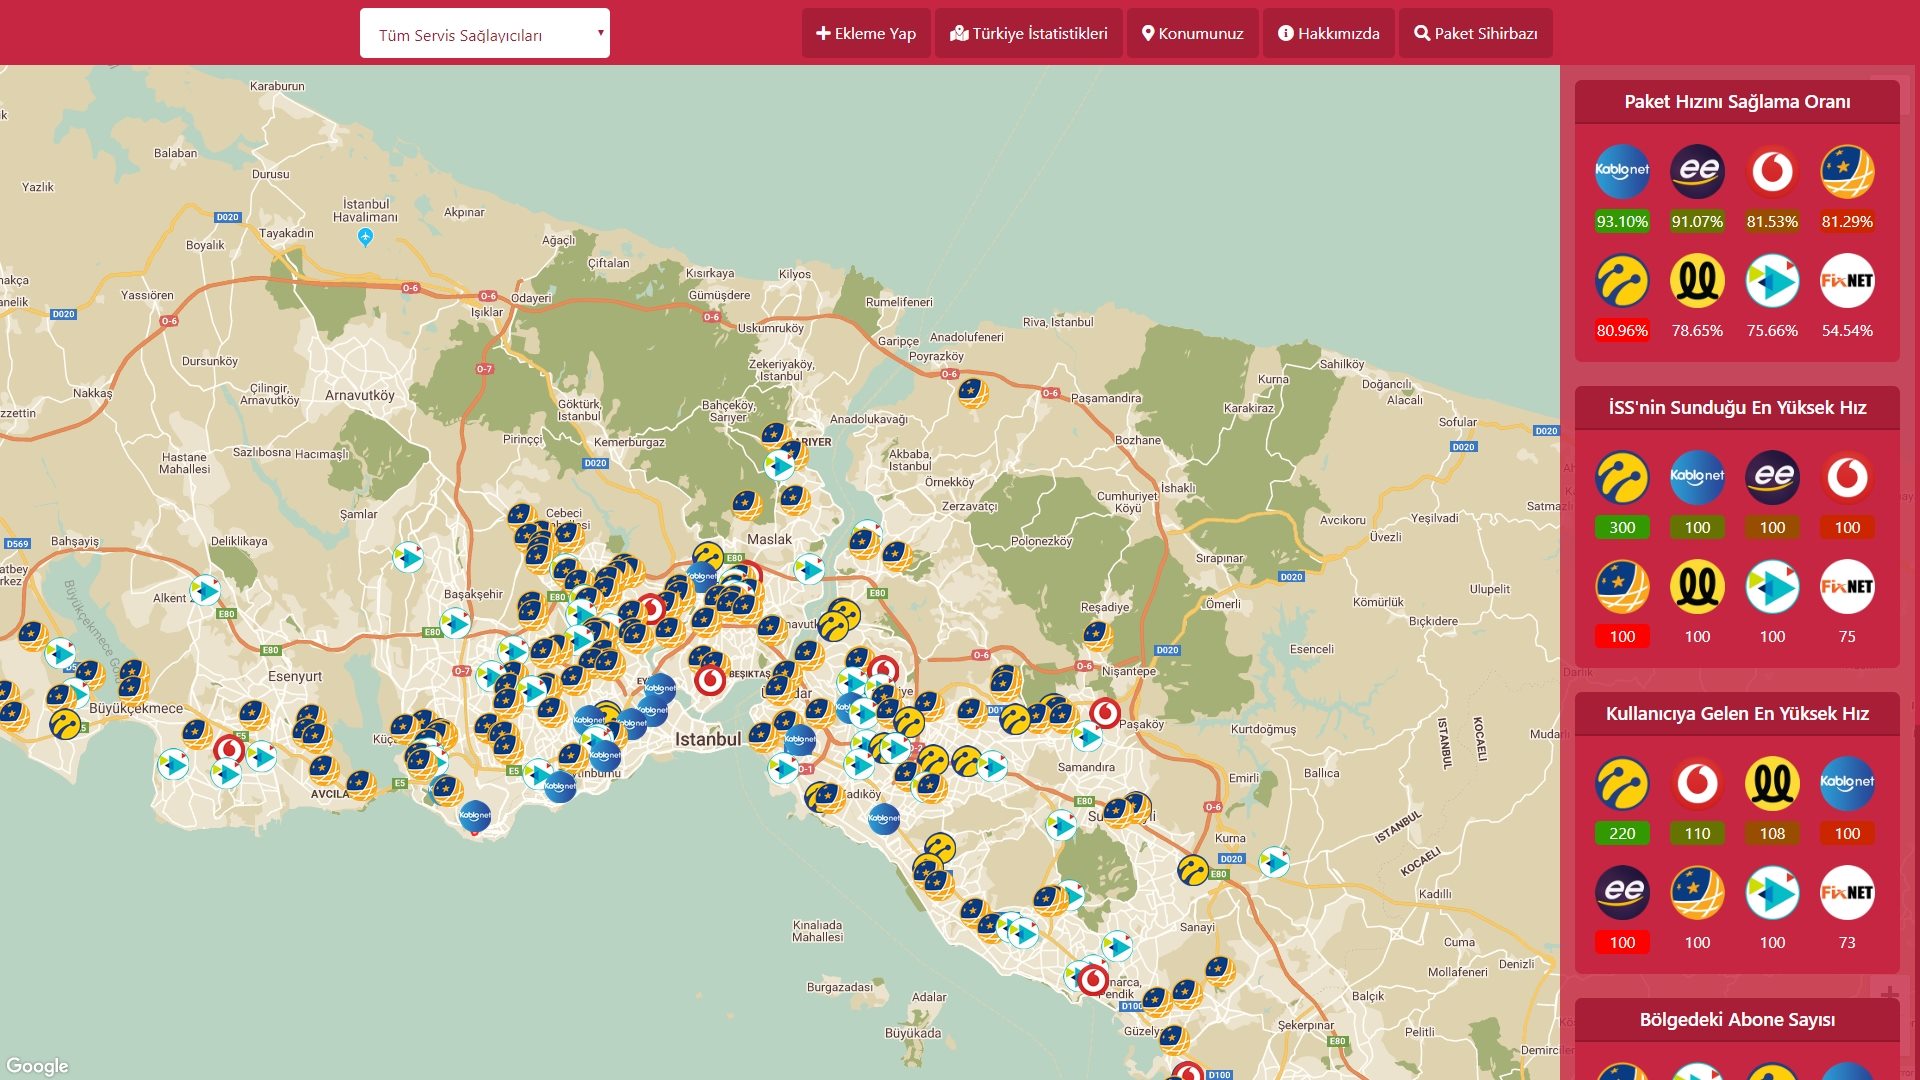Click the 80.96% rate badge
This screenshot has height=1080, width=1920.
[x=1622, y=331]
